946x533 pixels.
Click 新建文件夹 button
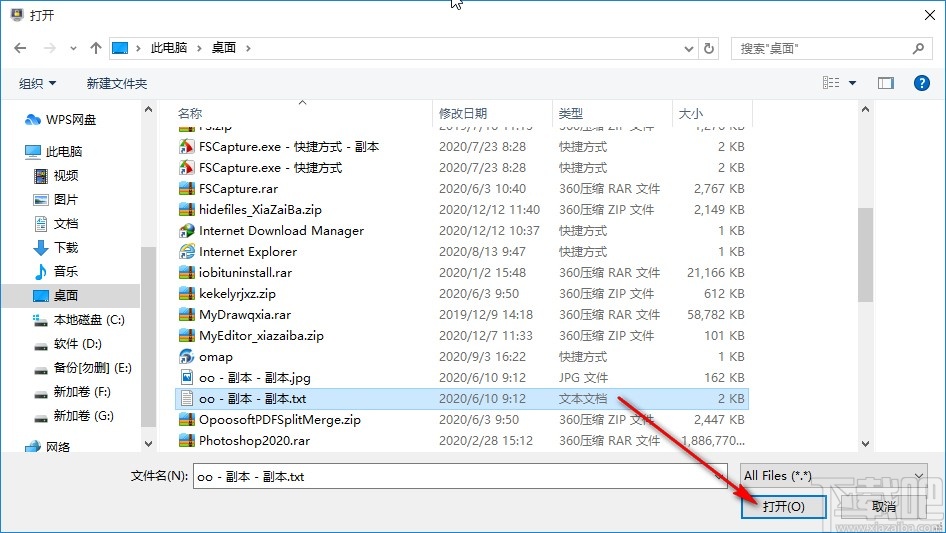point(116,83)
